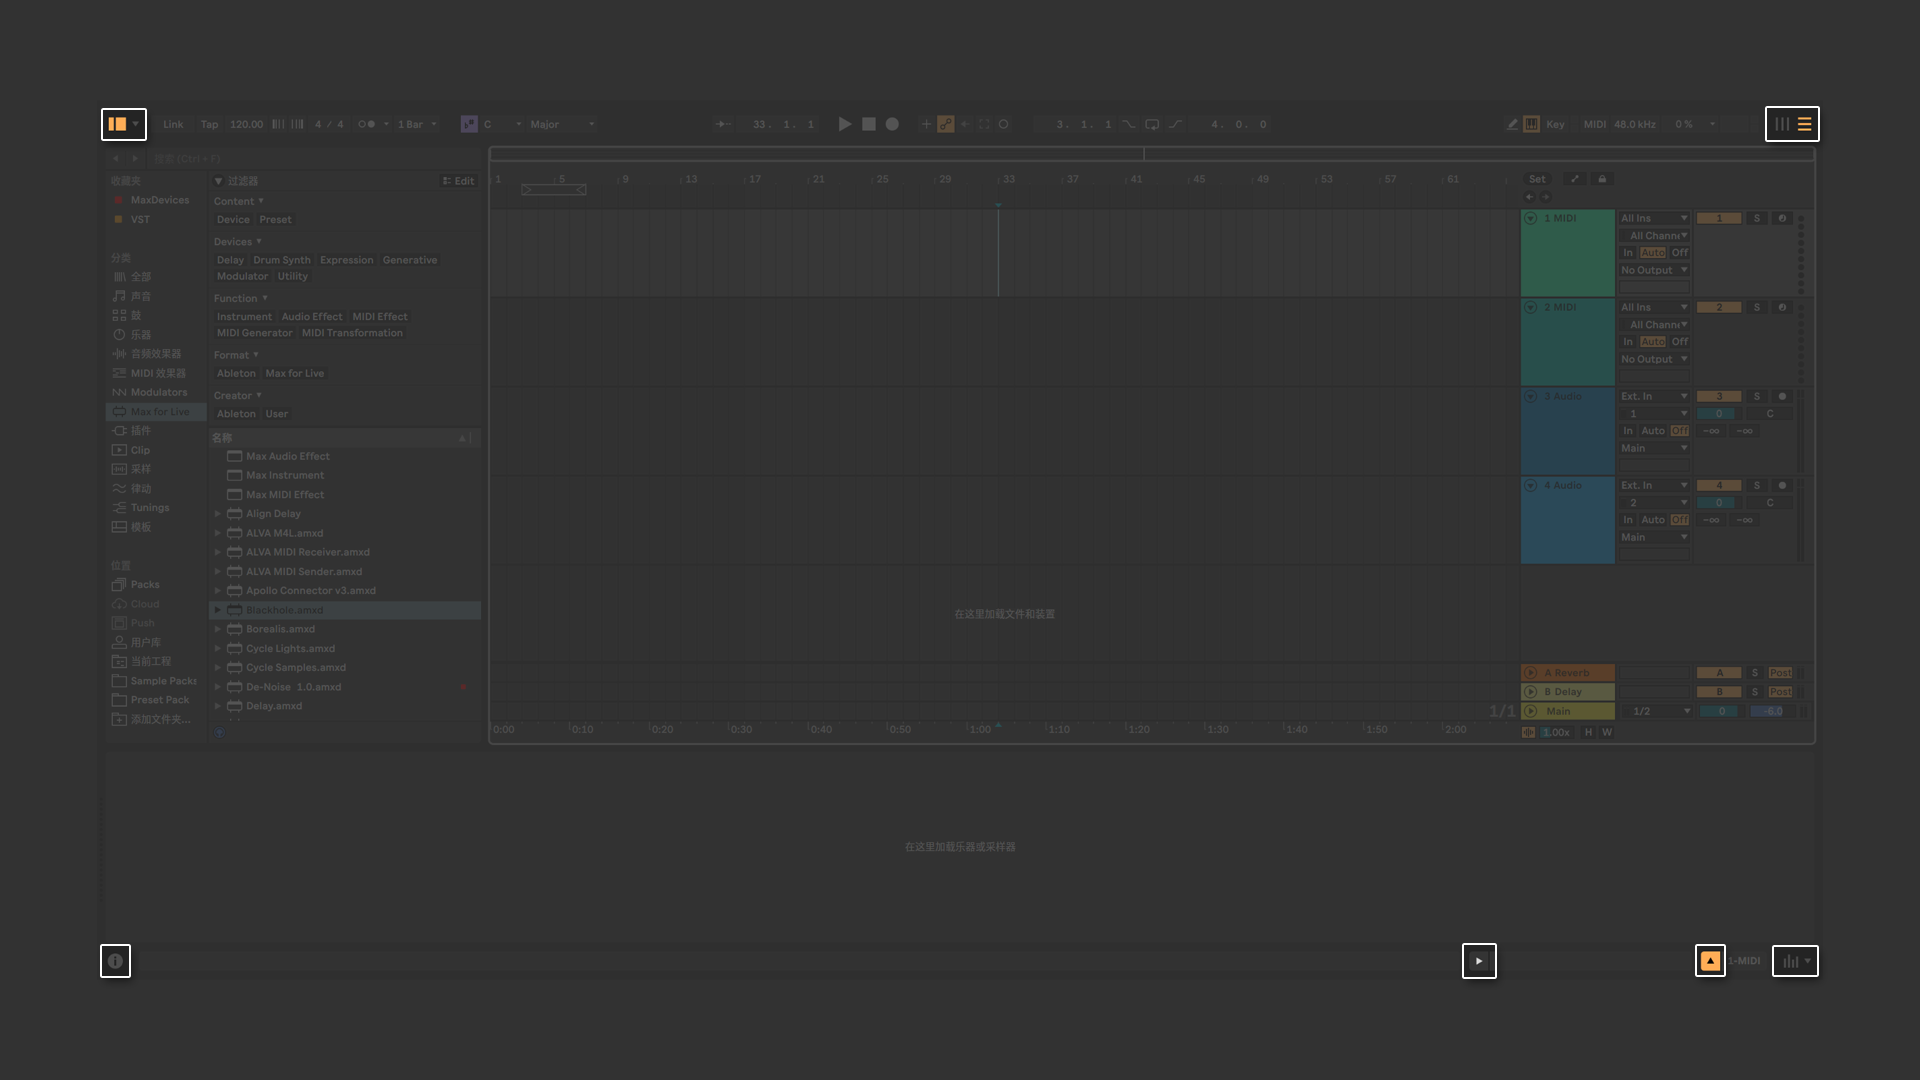Select Packs in browser places

point(145,585)
